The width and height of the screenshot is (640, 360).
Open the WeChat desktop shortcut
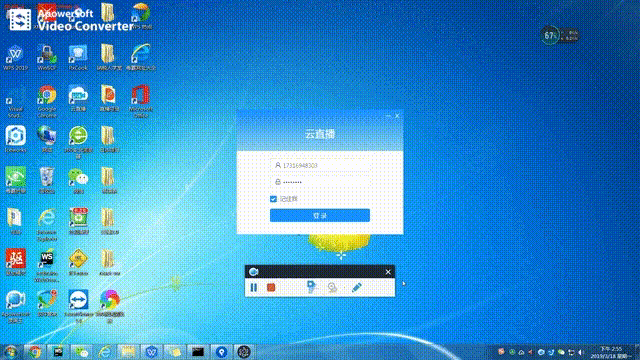[x=78, y=180]
